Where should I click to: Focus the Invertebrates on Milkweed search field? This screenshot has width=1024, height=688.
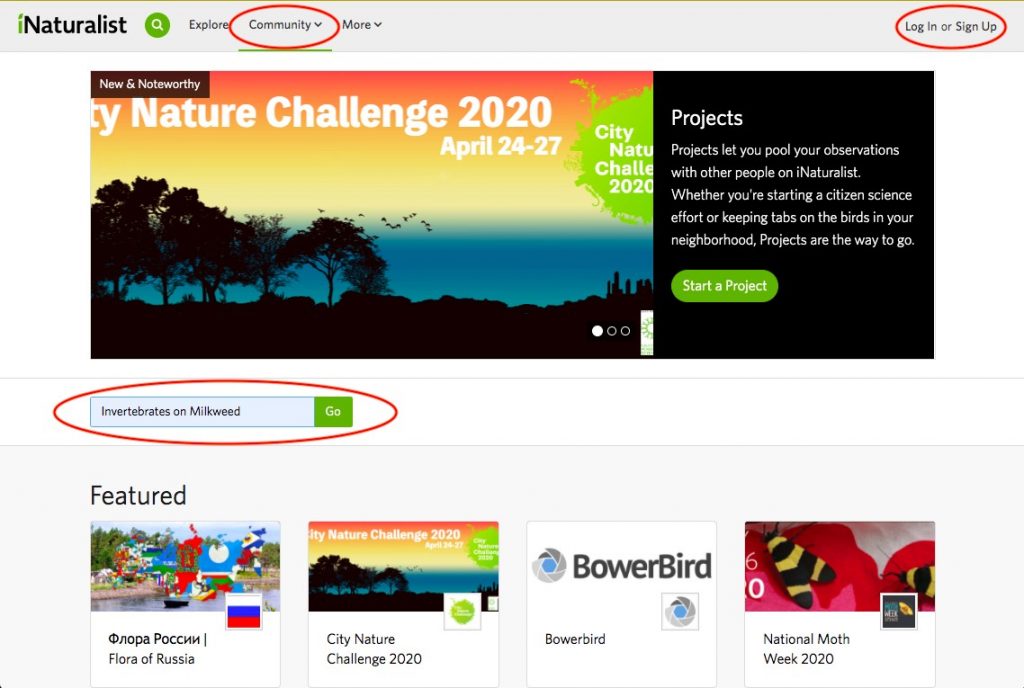pos(202,412)
